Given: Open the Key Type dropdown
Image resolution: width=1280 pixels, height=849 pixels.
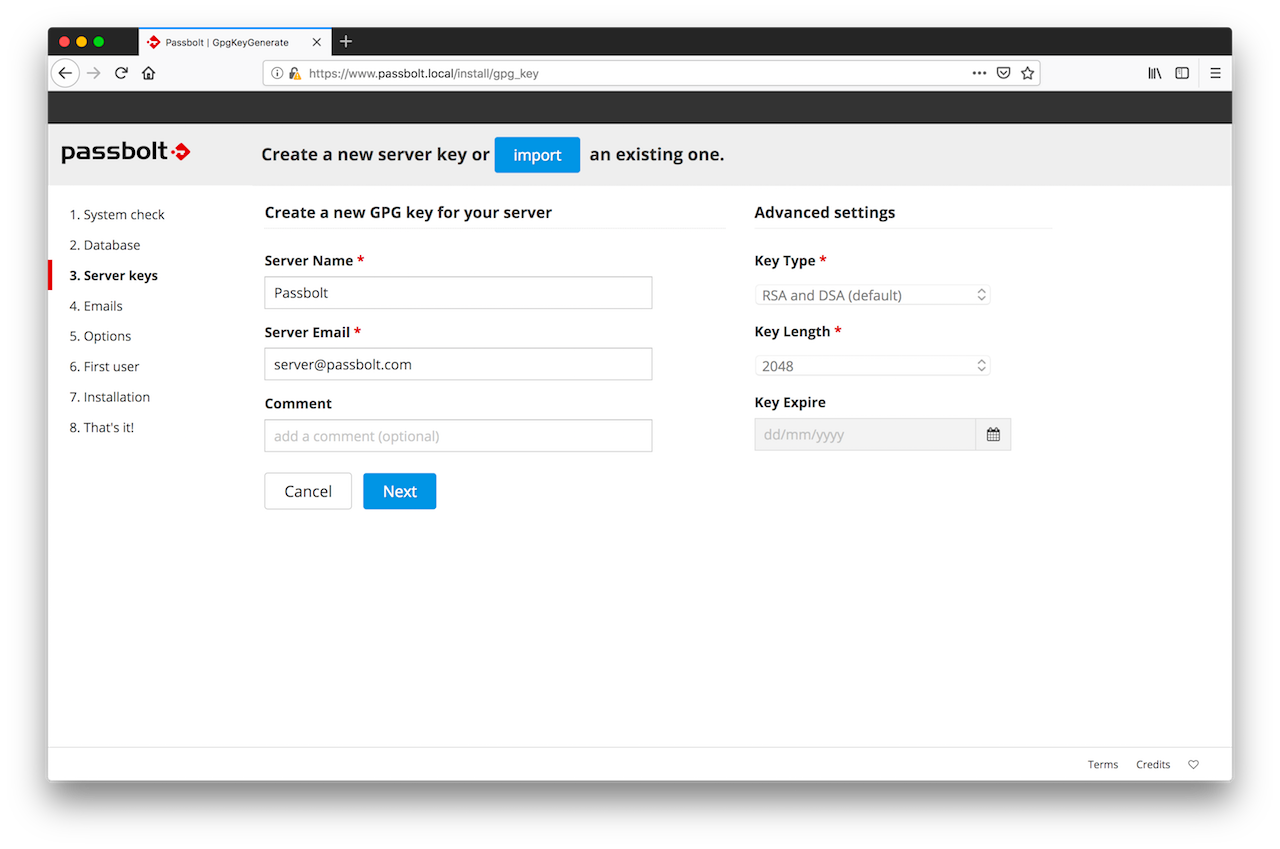Looking at the screenshot, I should pos(871,295).
